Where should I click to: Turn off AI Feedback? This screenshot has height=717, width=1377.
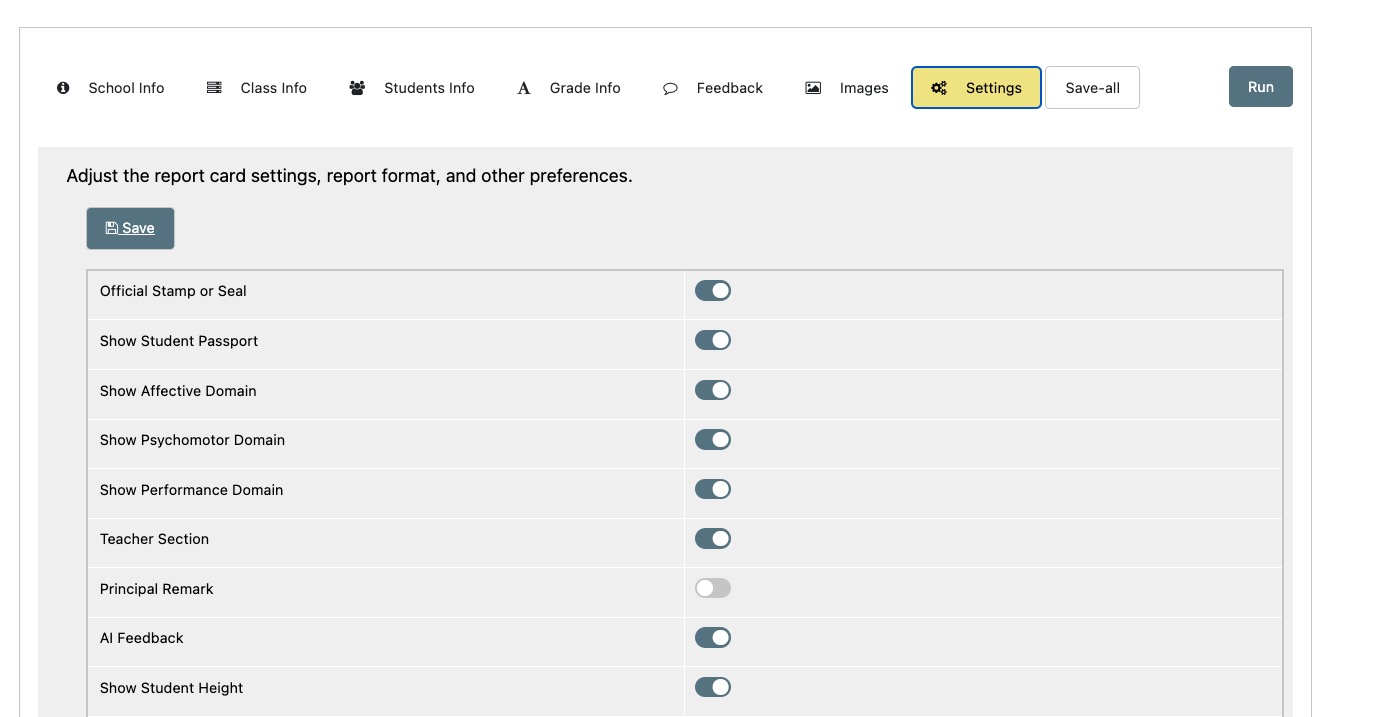713,637
